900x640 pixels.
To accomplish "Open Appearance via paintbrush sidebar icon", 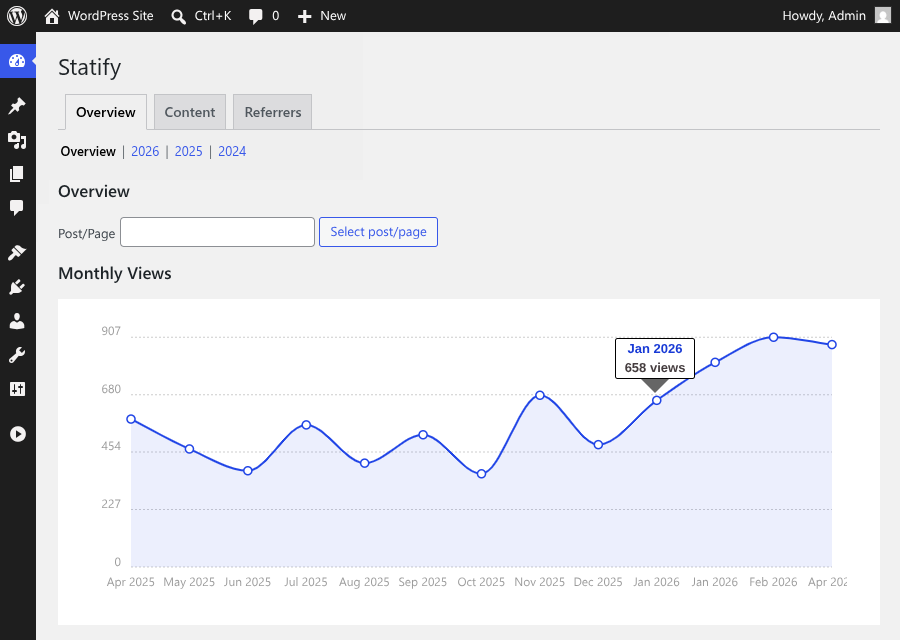I will coord(17,253).
